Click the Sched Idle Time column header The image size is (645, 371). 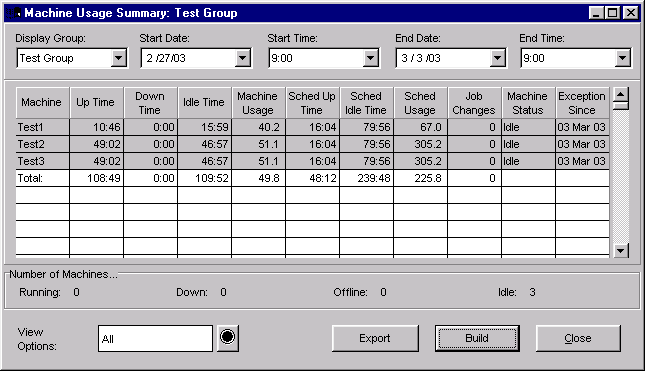[x=367, y=102]
